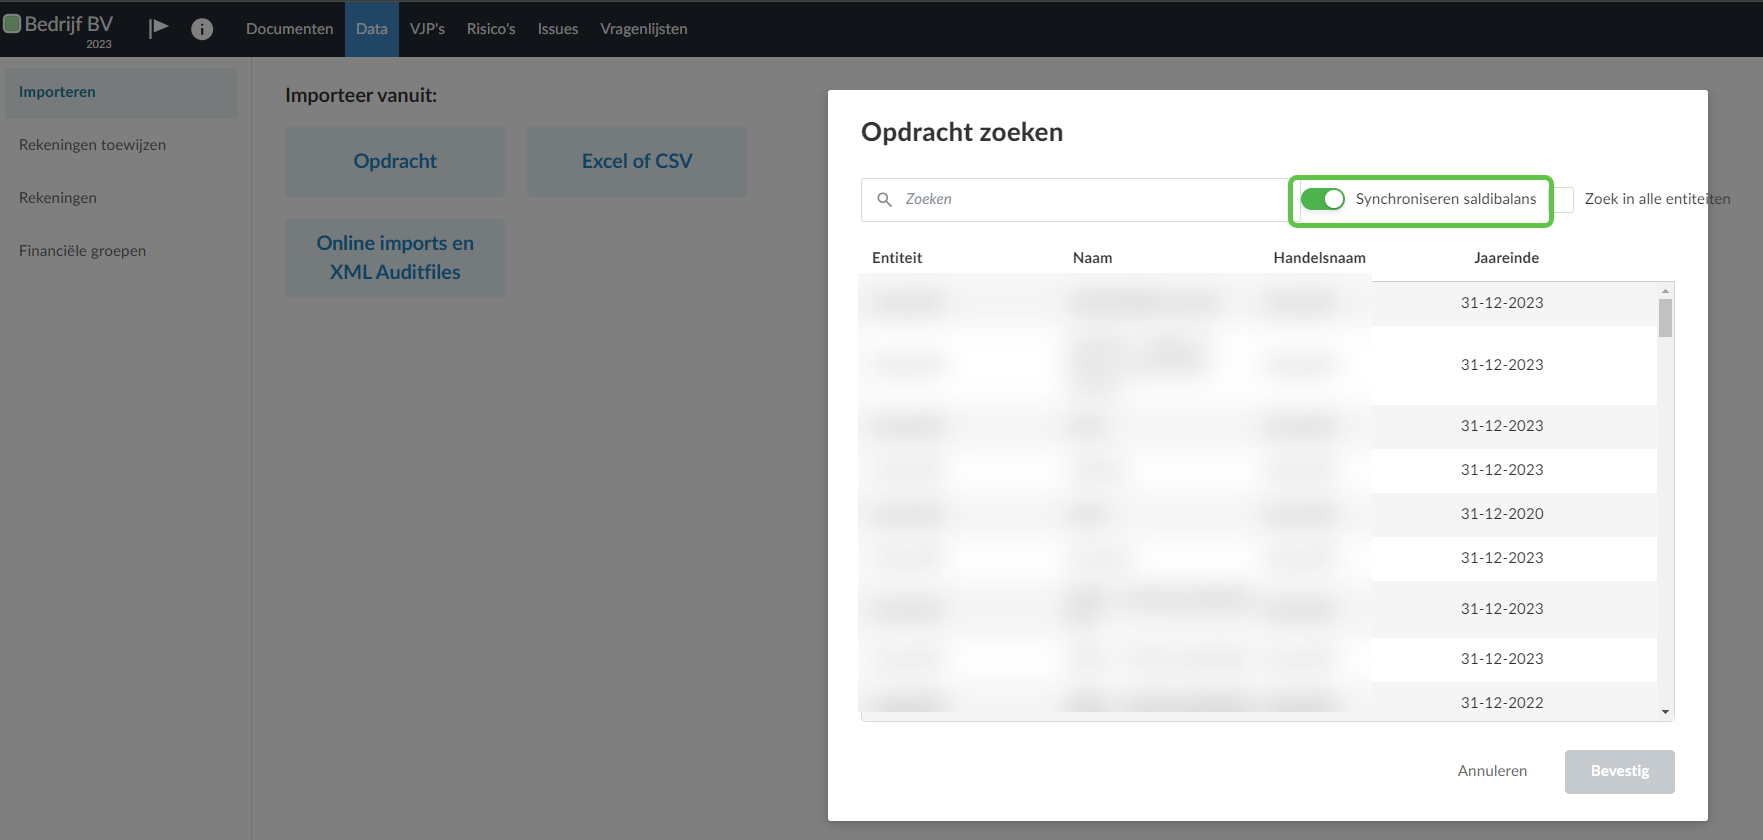
Task: Click the Jaareinde column header
Action: tap(1507, 258)
